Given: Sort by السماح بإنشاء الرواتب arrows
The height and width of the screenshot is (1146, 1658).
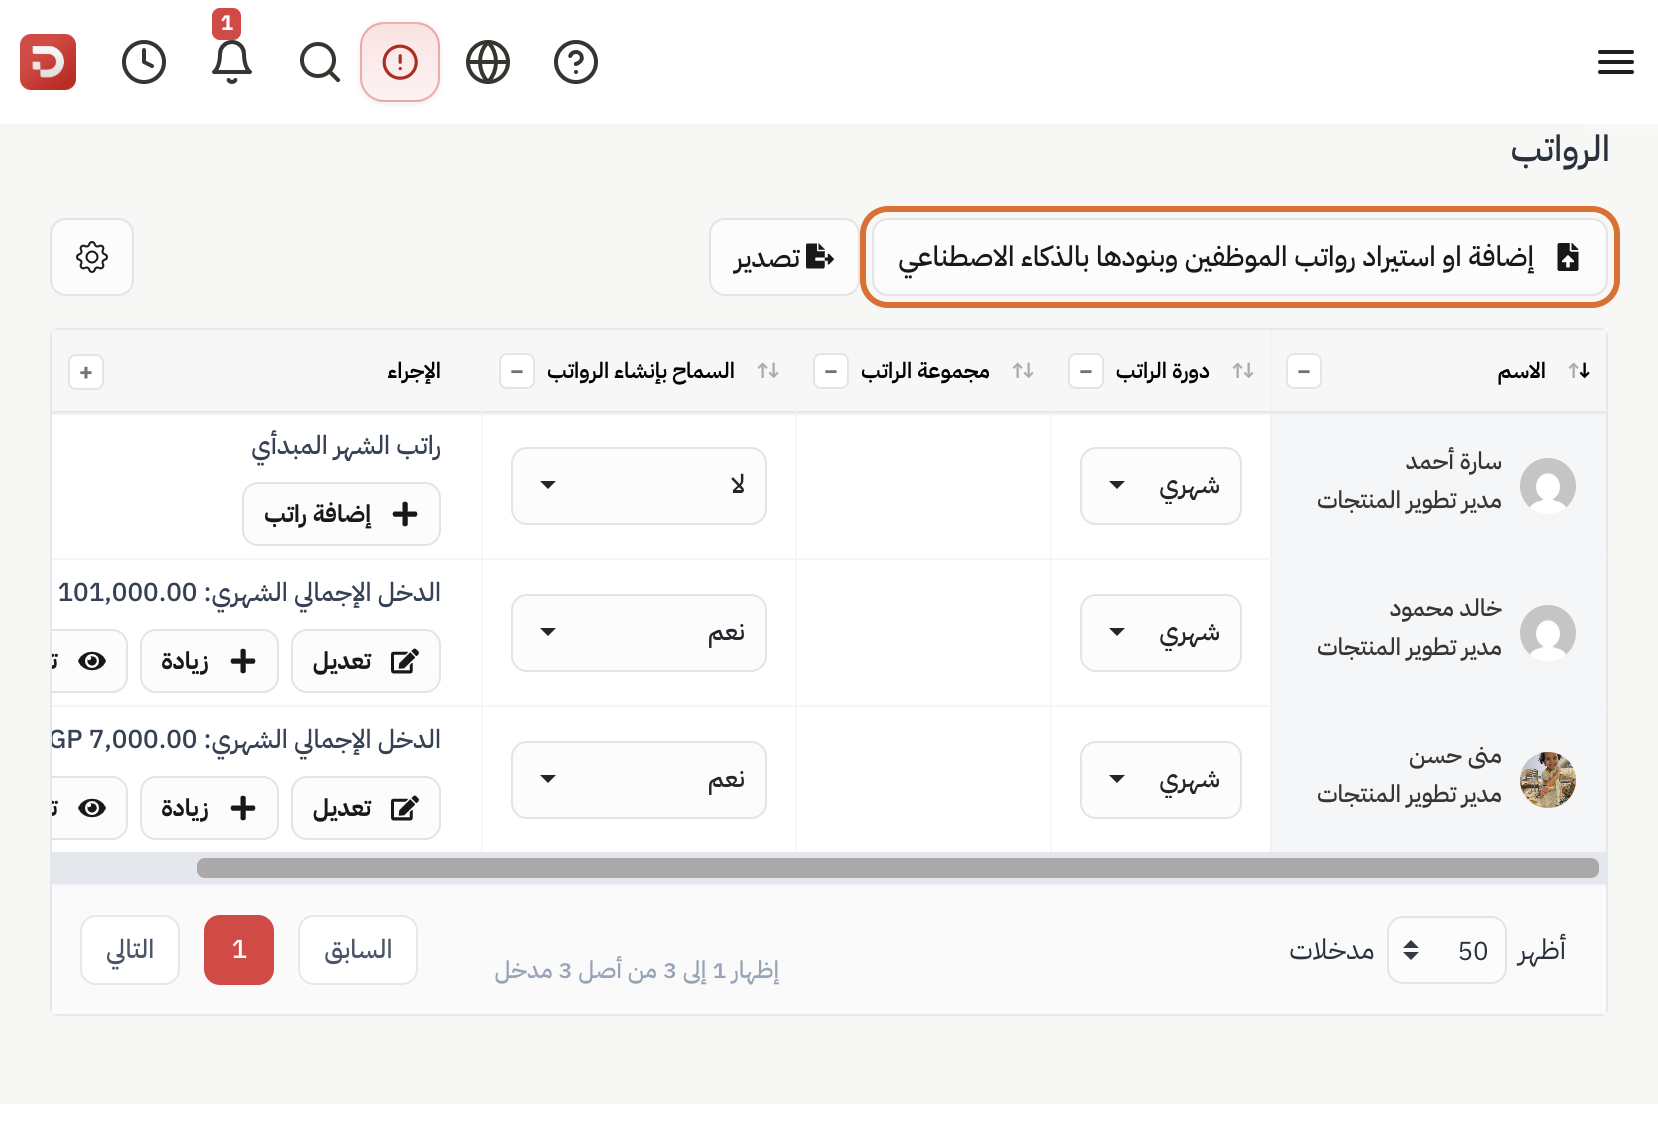Looking at the screenshot, I should 768,371.
